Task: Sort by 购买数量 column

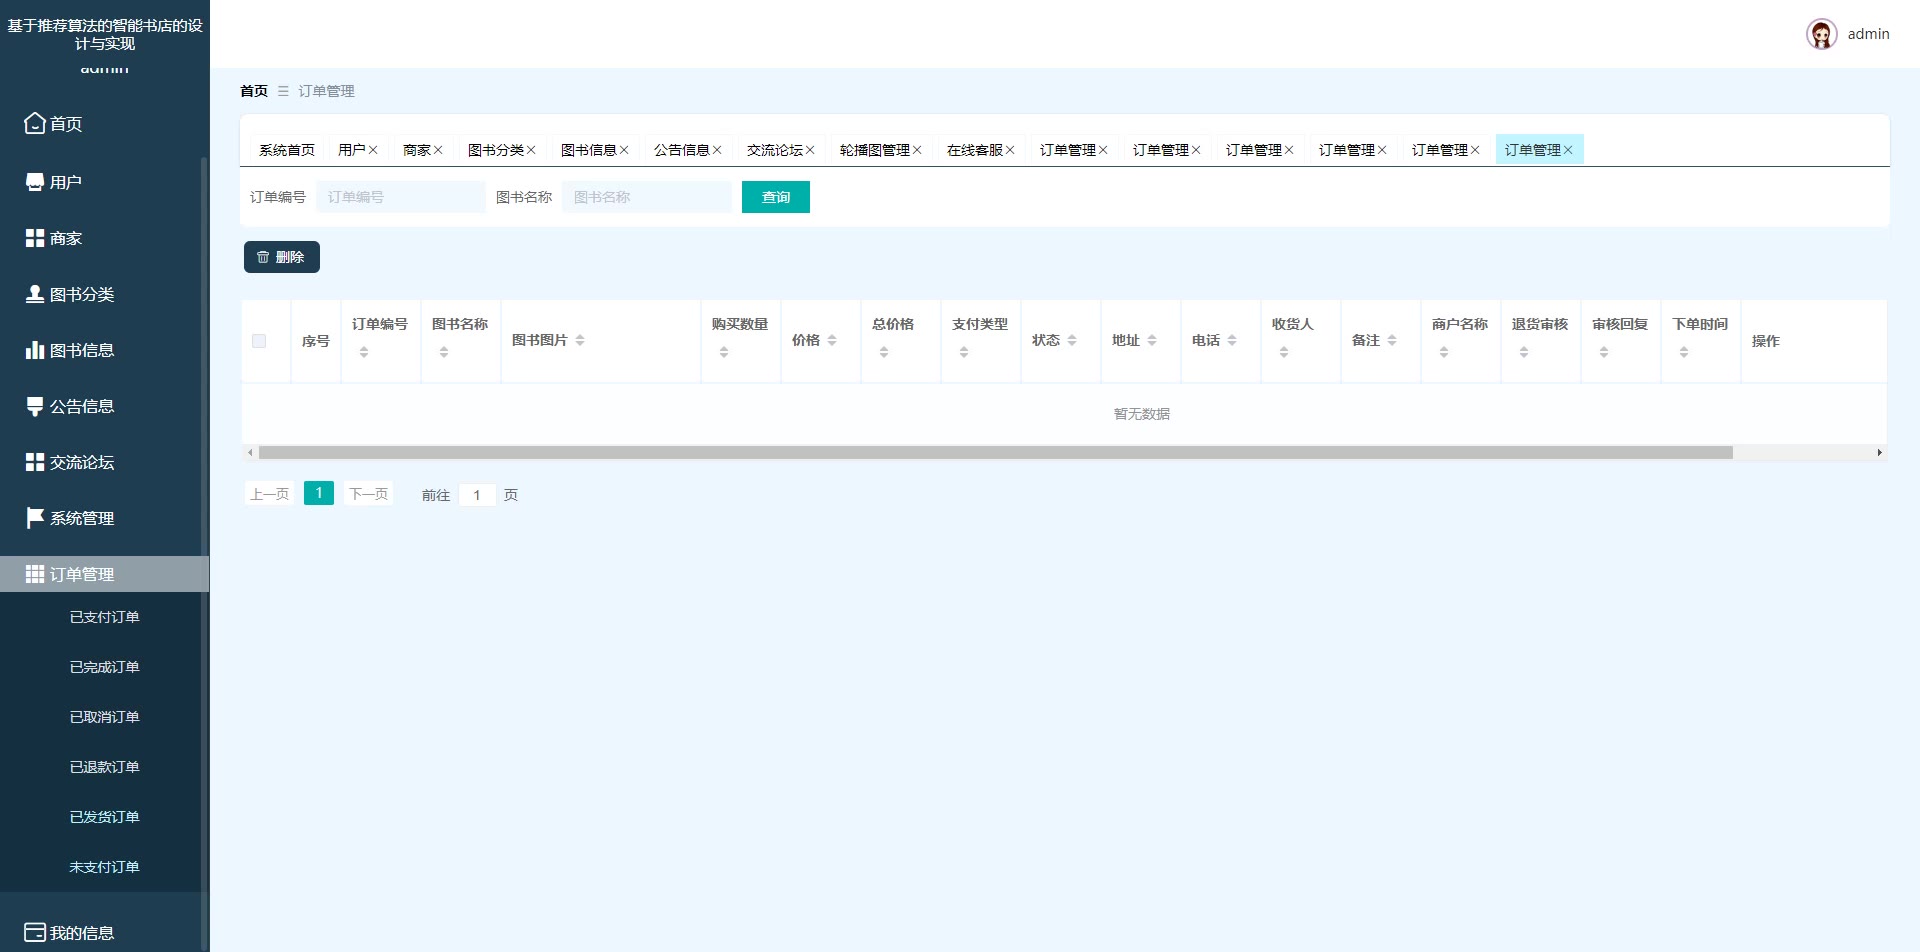Action: click(x=724, y=352)
